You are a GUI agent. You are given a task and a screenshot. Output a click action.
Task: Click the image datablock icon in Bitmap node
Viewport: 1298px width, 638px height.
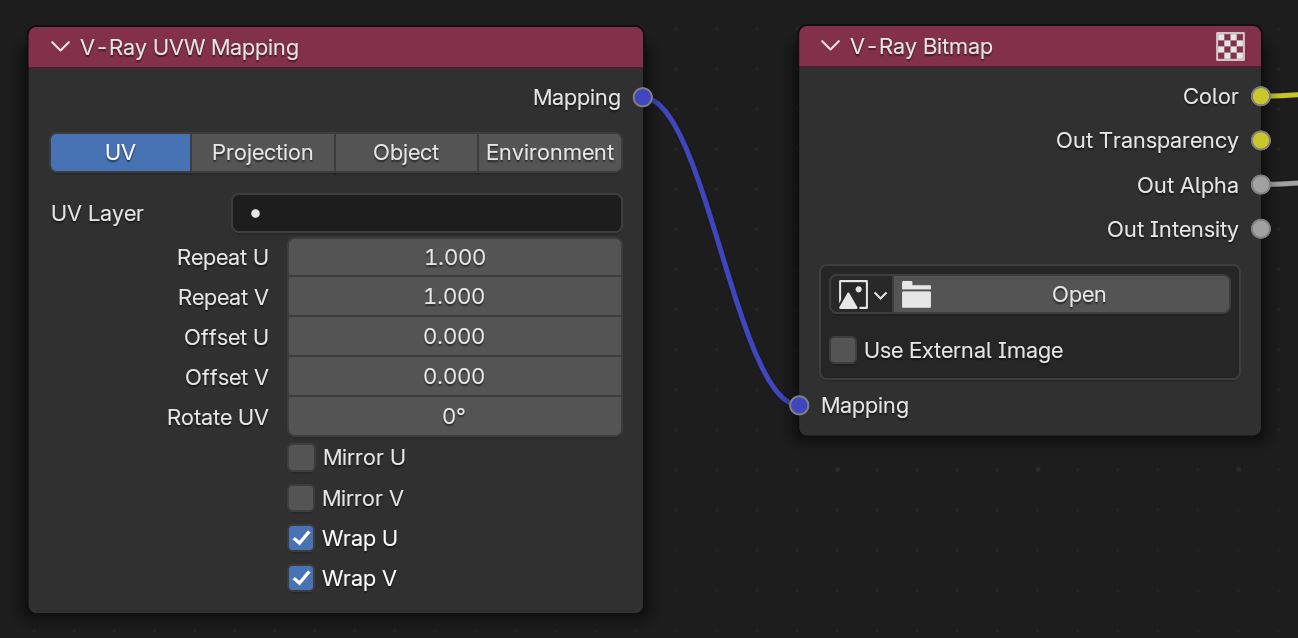click(x=852, y=295)
